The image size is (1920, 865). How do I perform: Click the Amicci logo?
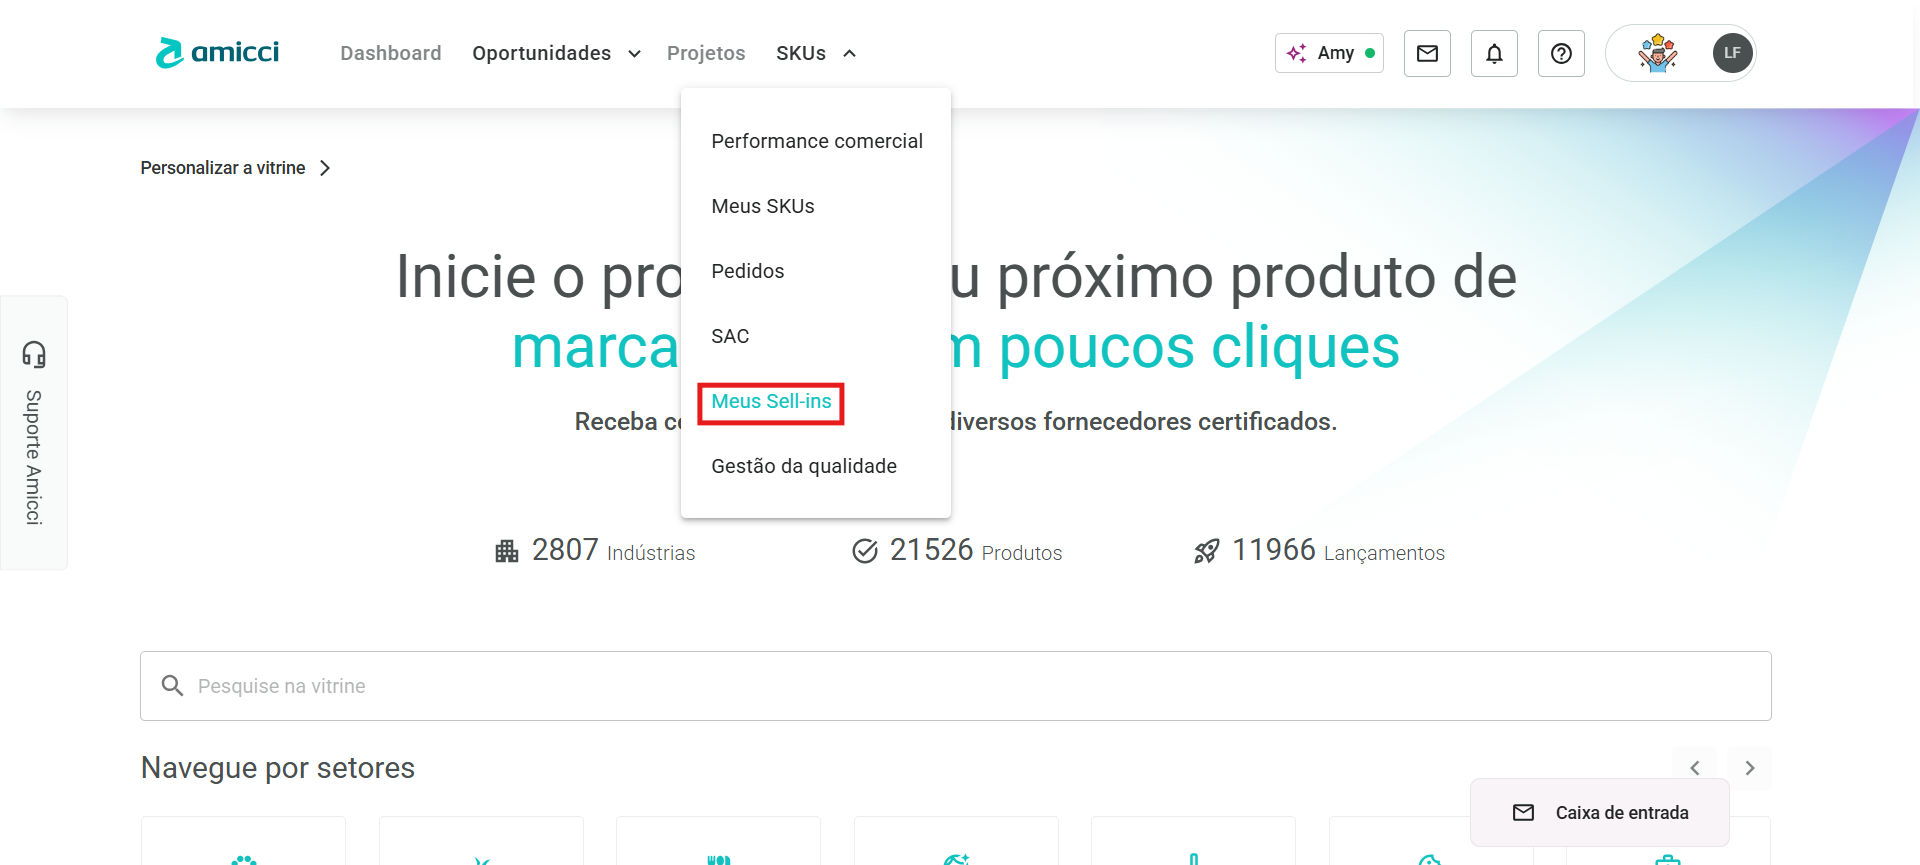click(217, 53)
